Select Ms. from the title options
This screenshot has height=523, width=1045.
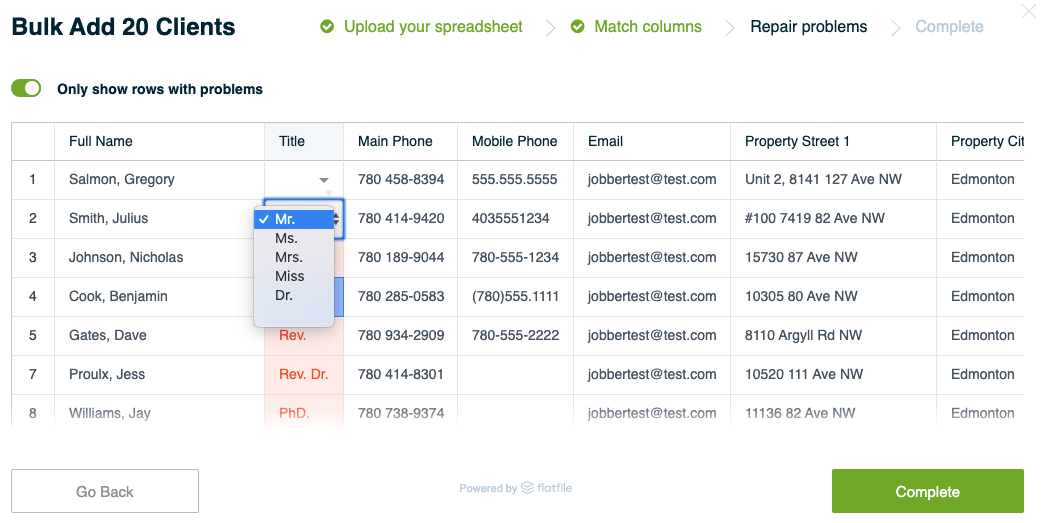point(294,239)
